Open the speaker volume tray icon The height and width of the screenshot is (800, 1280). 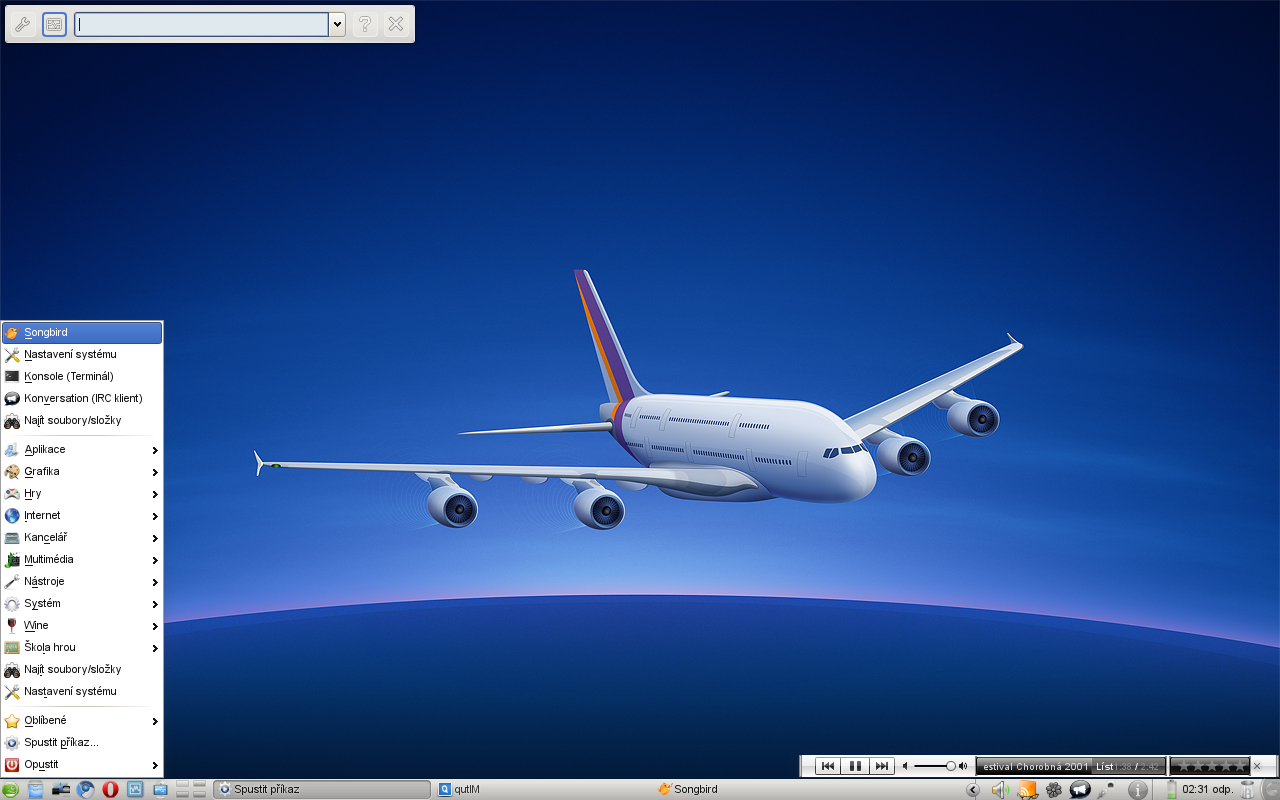(1000, 790)
